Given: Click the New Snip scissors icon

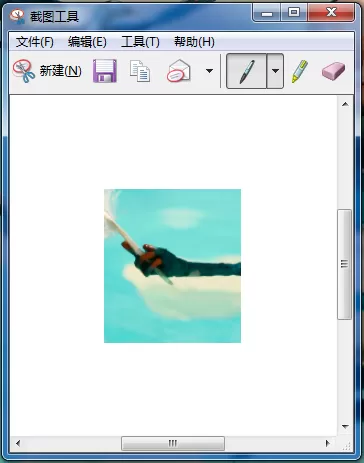Looking at the screenshot, I should 24,71.
